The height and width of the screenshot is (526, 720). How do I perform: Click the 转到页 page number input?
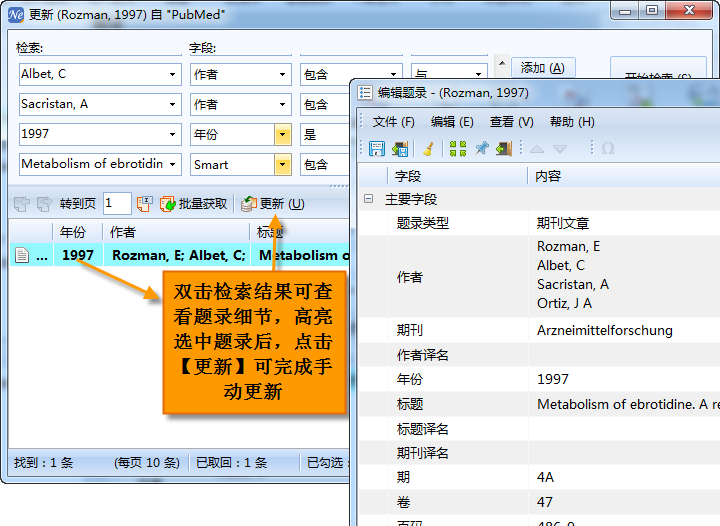(117, 203)
